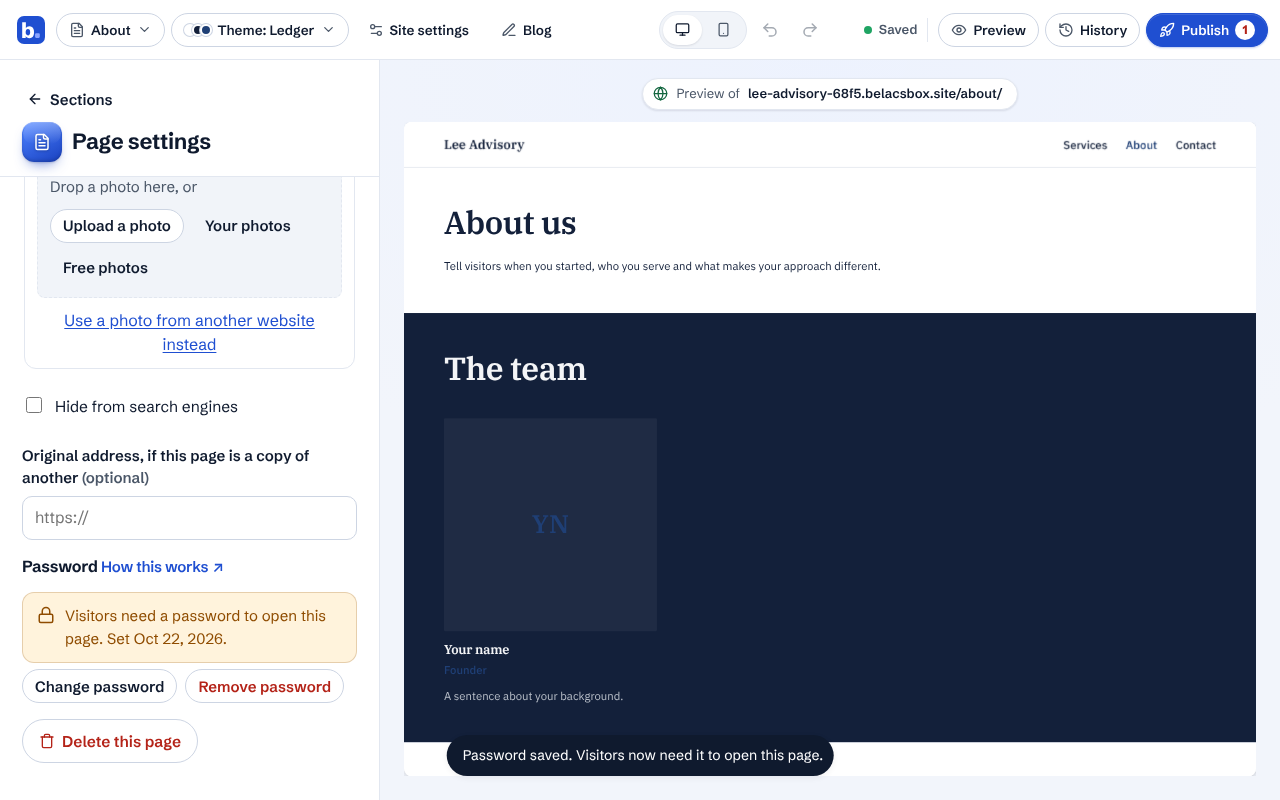The height and width of the screenshot is (800, 1280).
Task: Click the original address https:// field
Action: tap(189, 518)
